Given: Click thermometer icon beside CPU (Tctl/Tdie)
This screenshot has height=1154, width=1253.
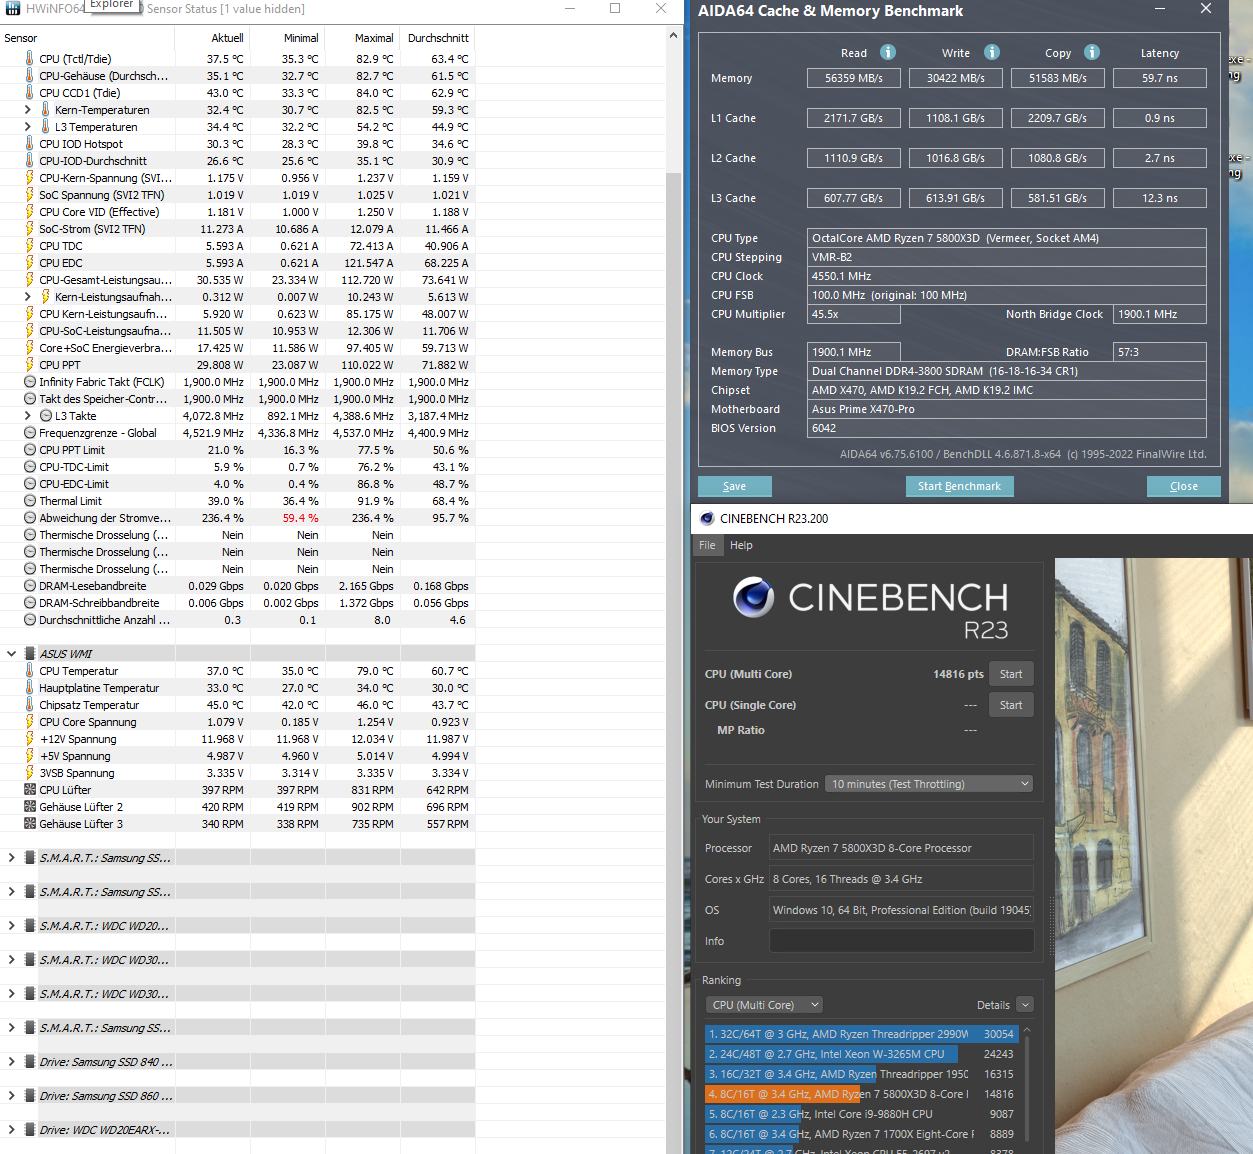Looking at the screenshot, I should point(30,59).
